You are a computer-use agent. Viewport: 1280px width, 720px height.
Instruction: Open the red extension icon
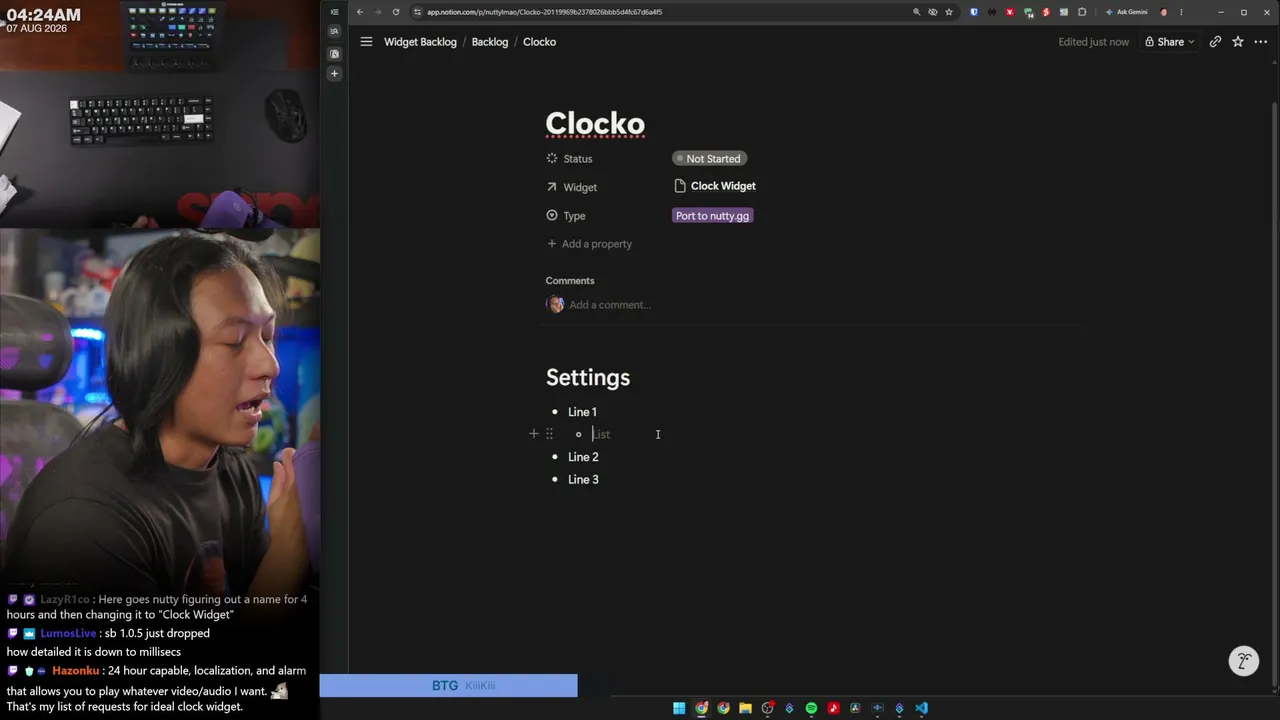click(x=1010, y=12)
